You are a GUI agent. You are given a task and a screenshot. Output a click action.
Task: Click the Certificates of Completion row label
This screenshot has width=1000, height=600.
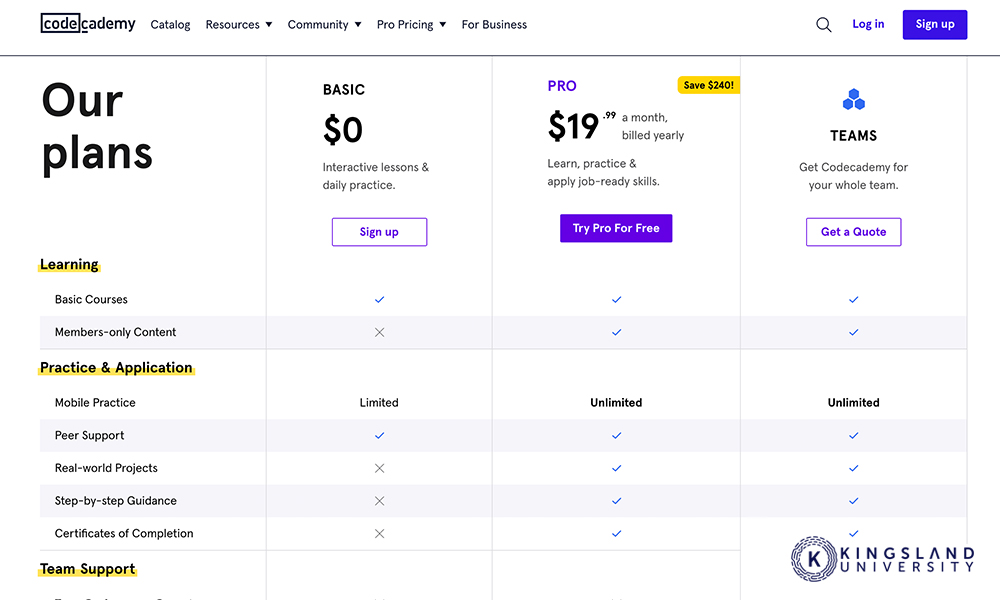point(124,534)
